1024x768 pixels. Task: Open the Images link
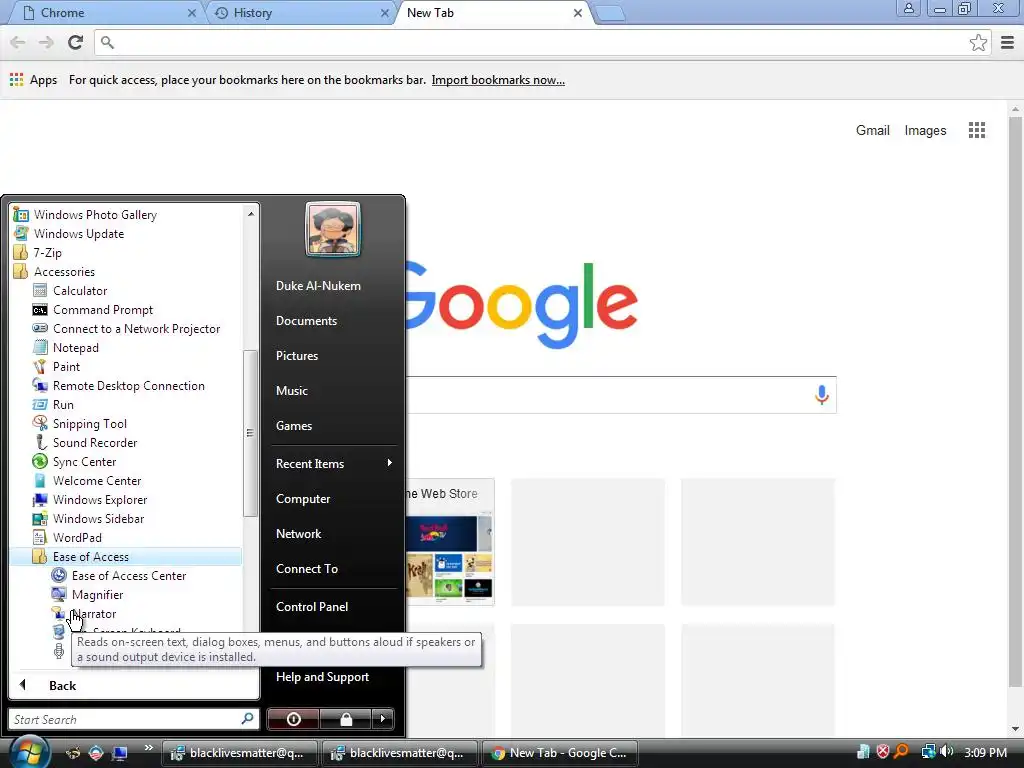[x=925, y=130]
